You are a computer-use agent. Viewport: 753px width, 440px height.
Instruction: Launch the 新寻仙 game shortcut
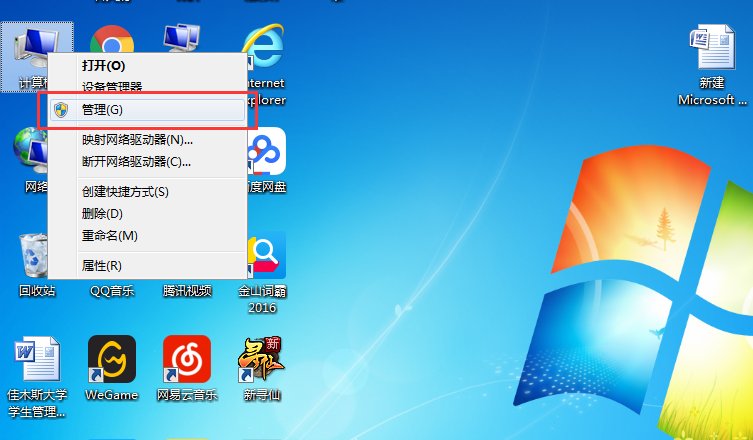pos(261,359)
